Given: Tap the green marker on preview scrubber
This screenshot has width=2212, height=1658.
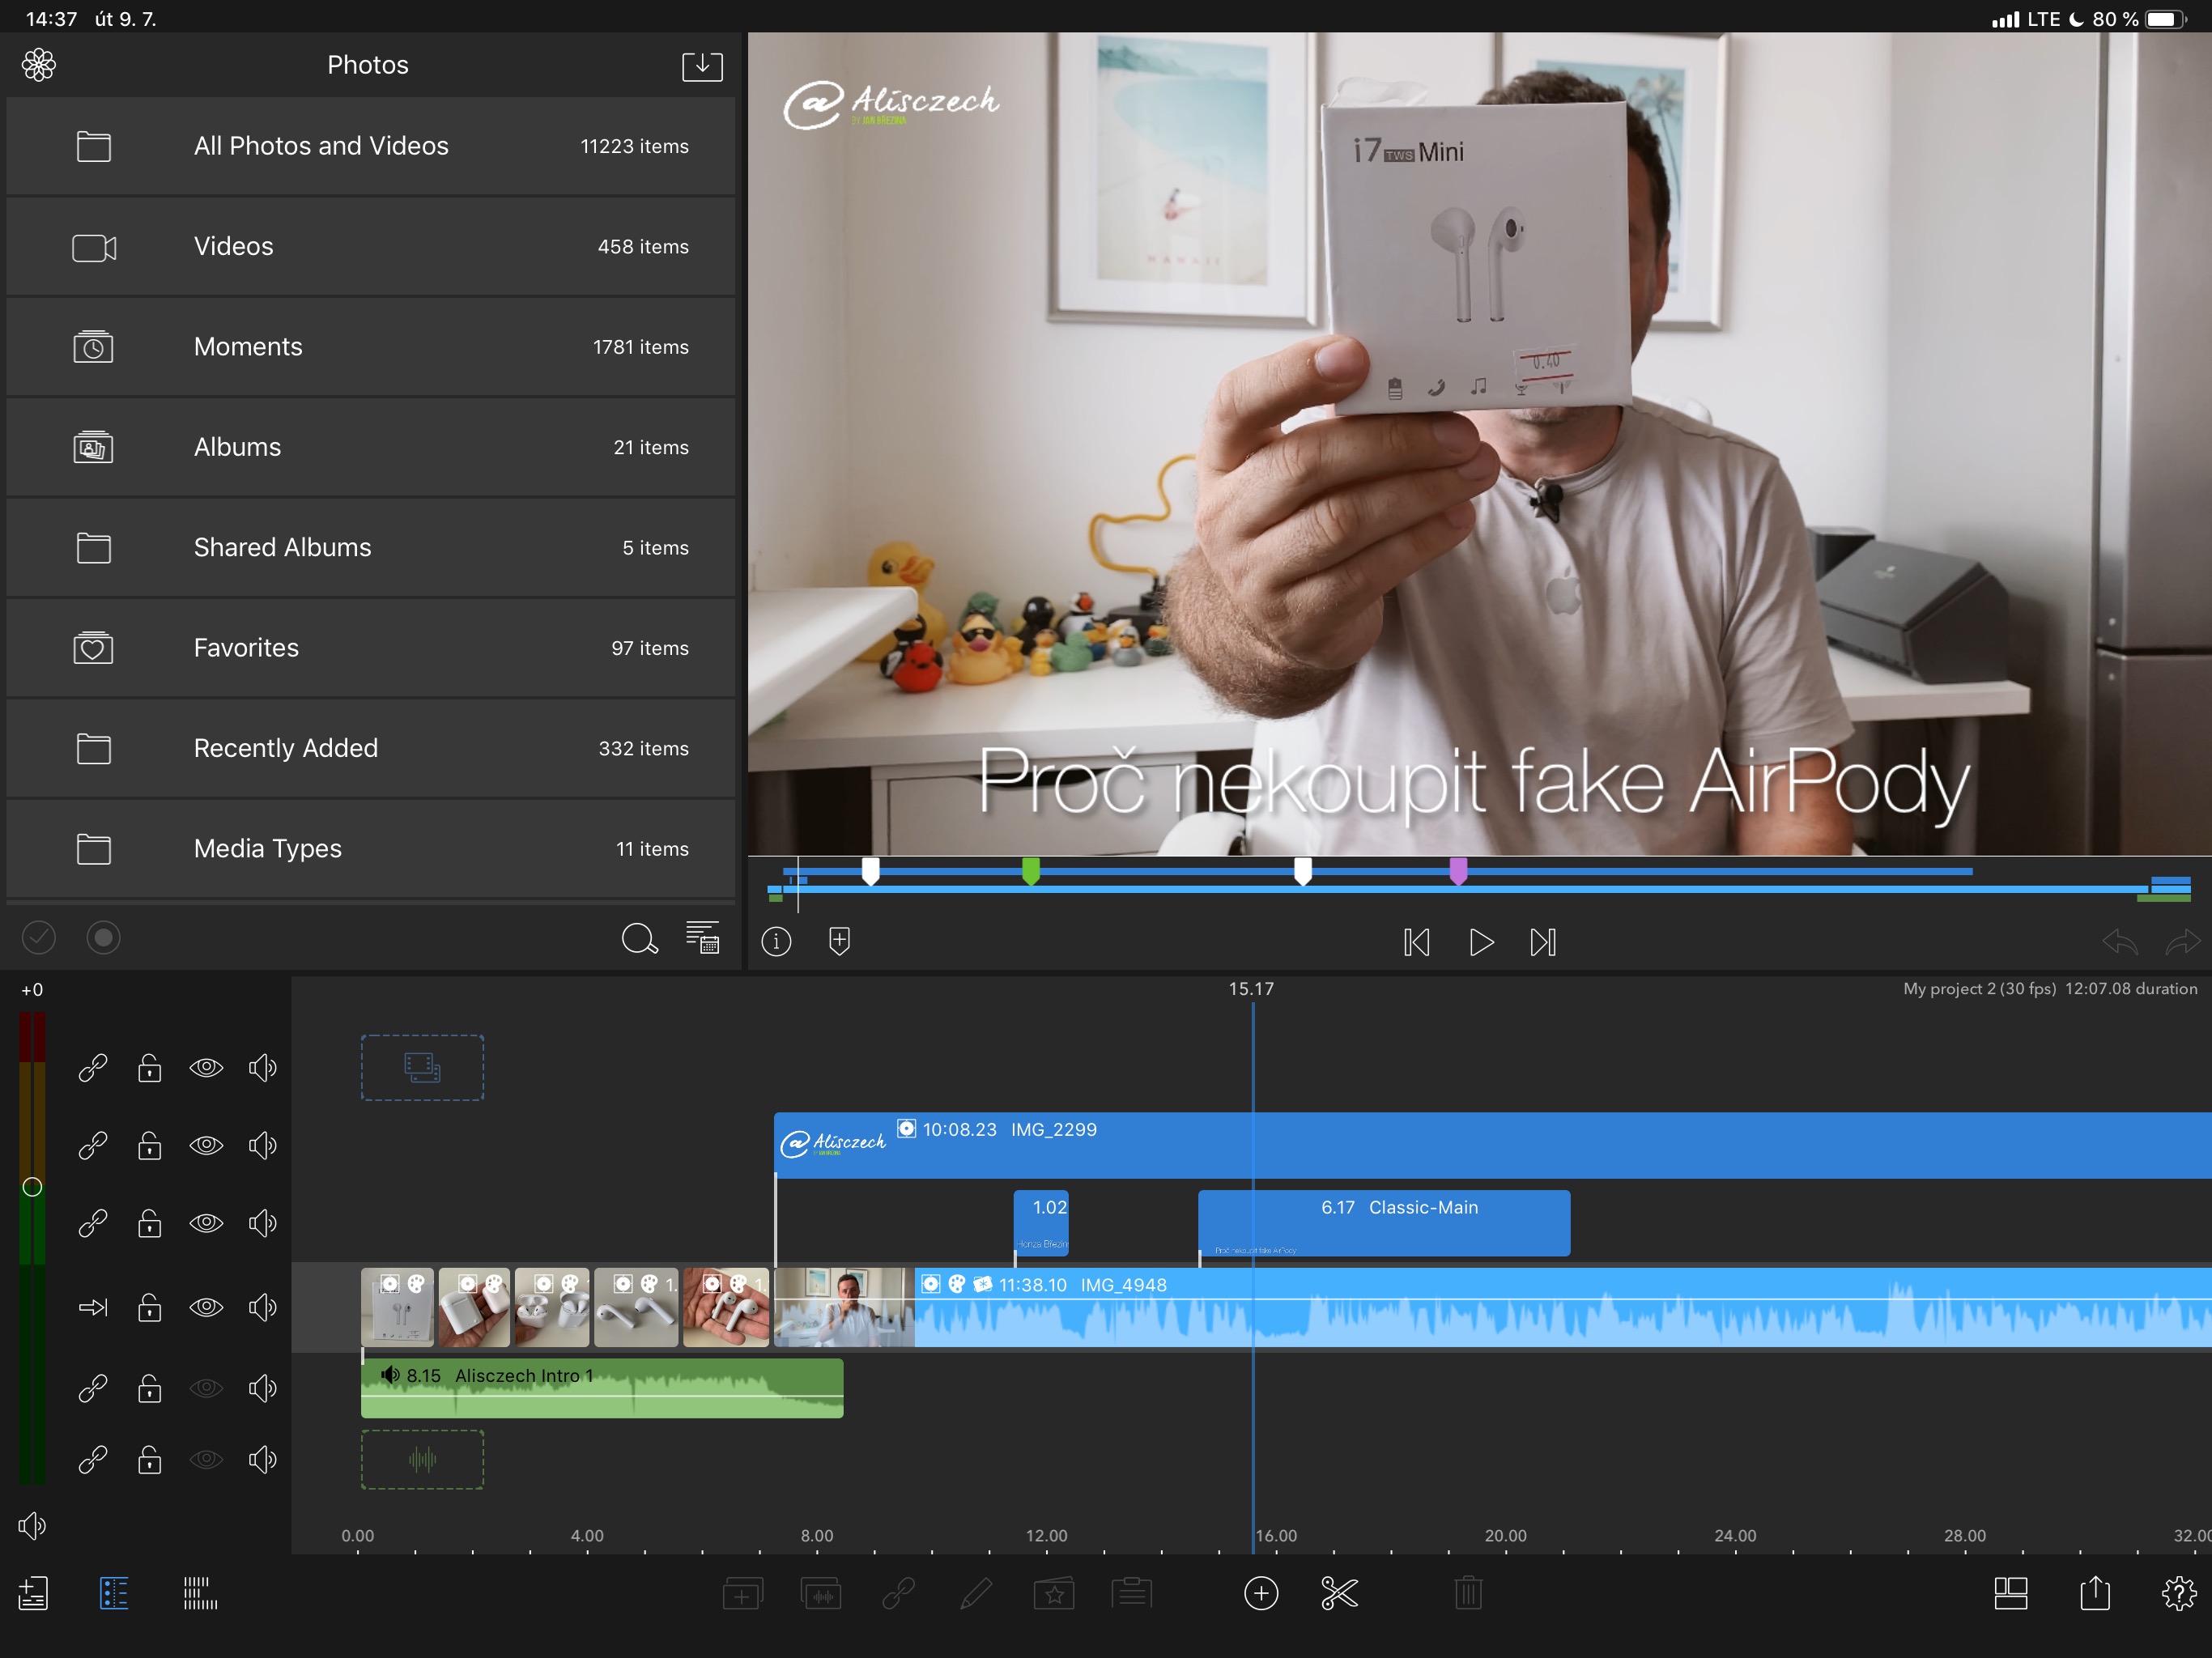Looking at the screenshot, I should point(1031,871).
